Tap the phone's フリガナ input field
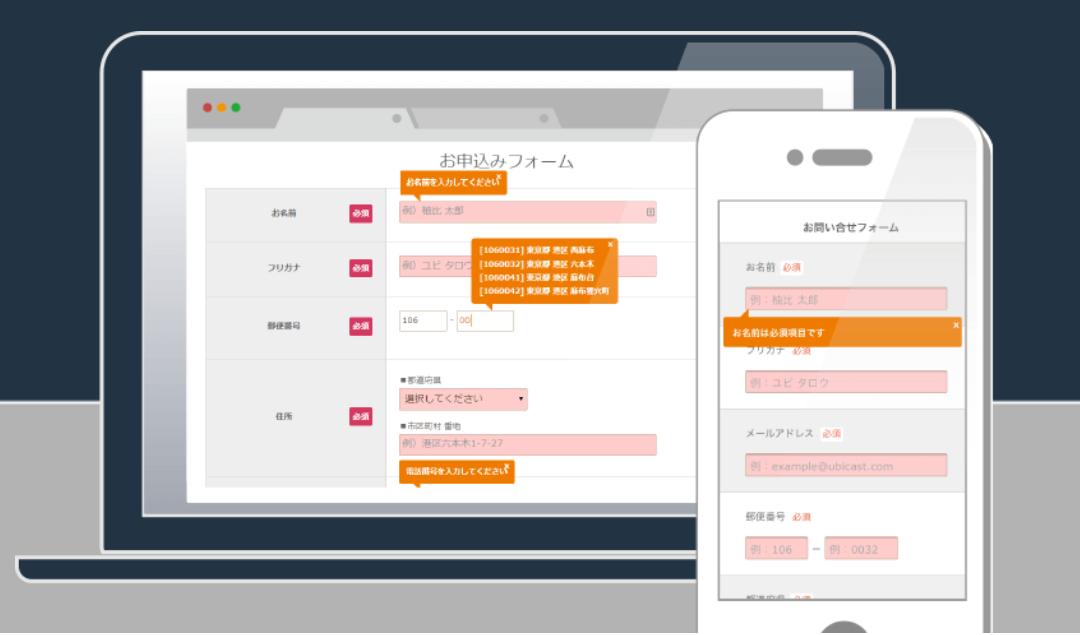 (845, 382)
